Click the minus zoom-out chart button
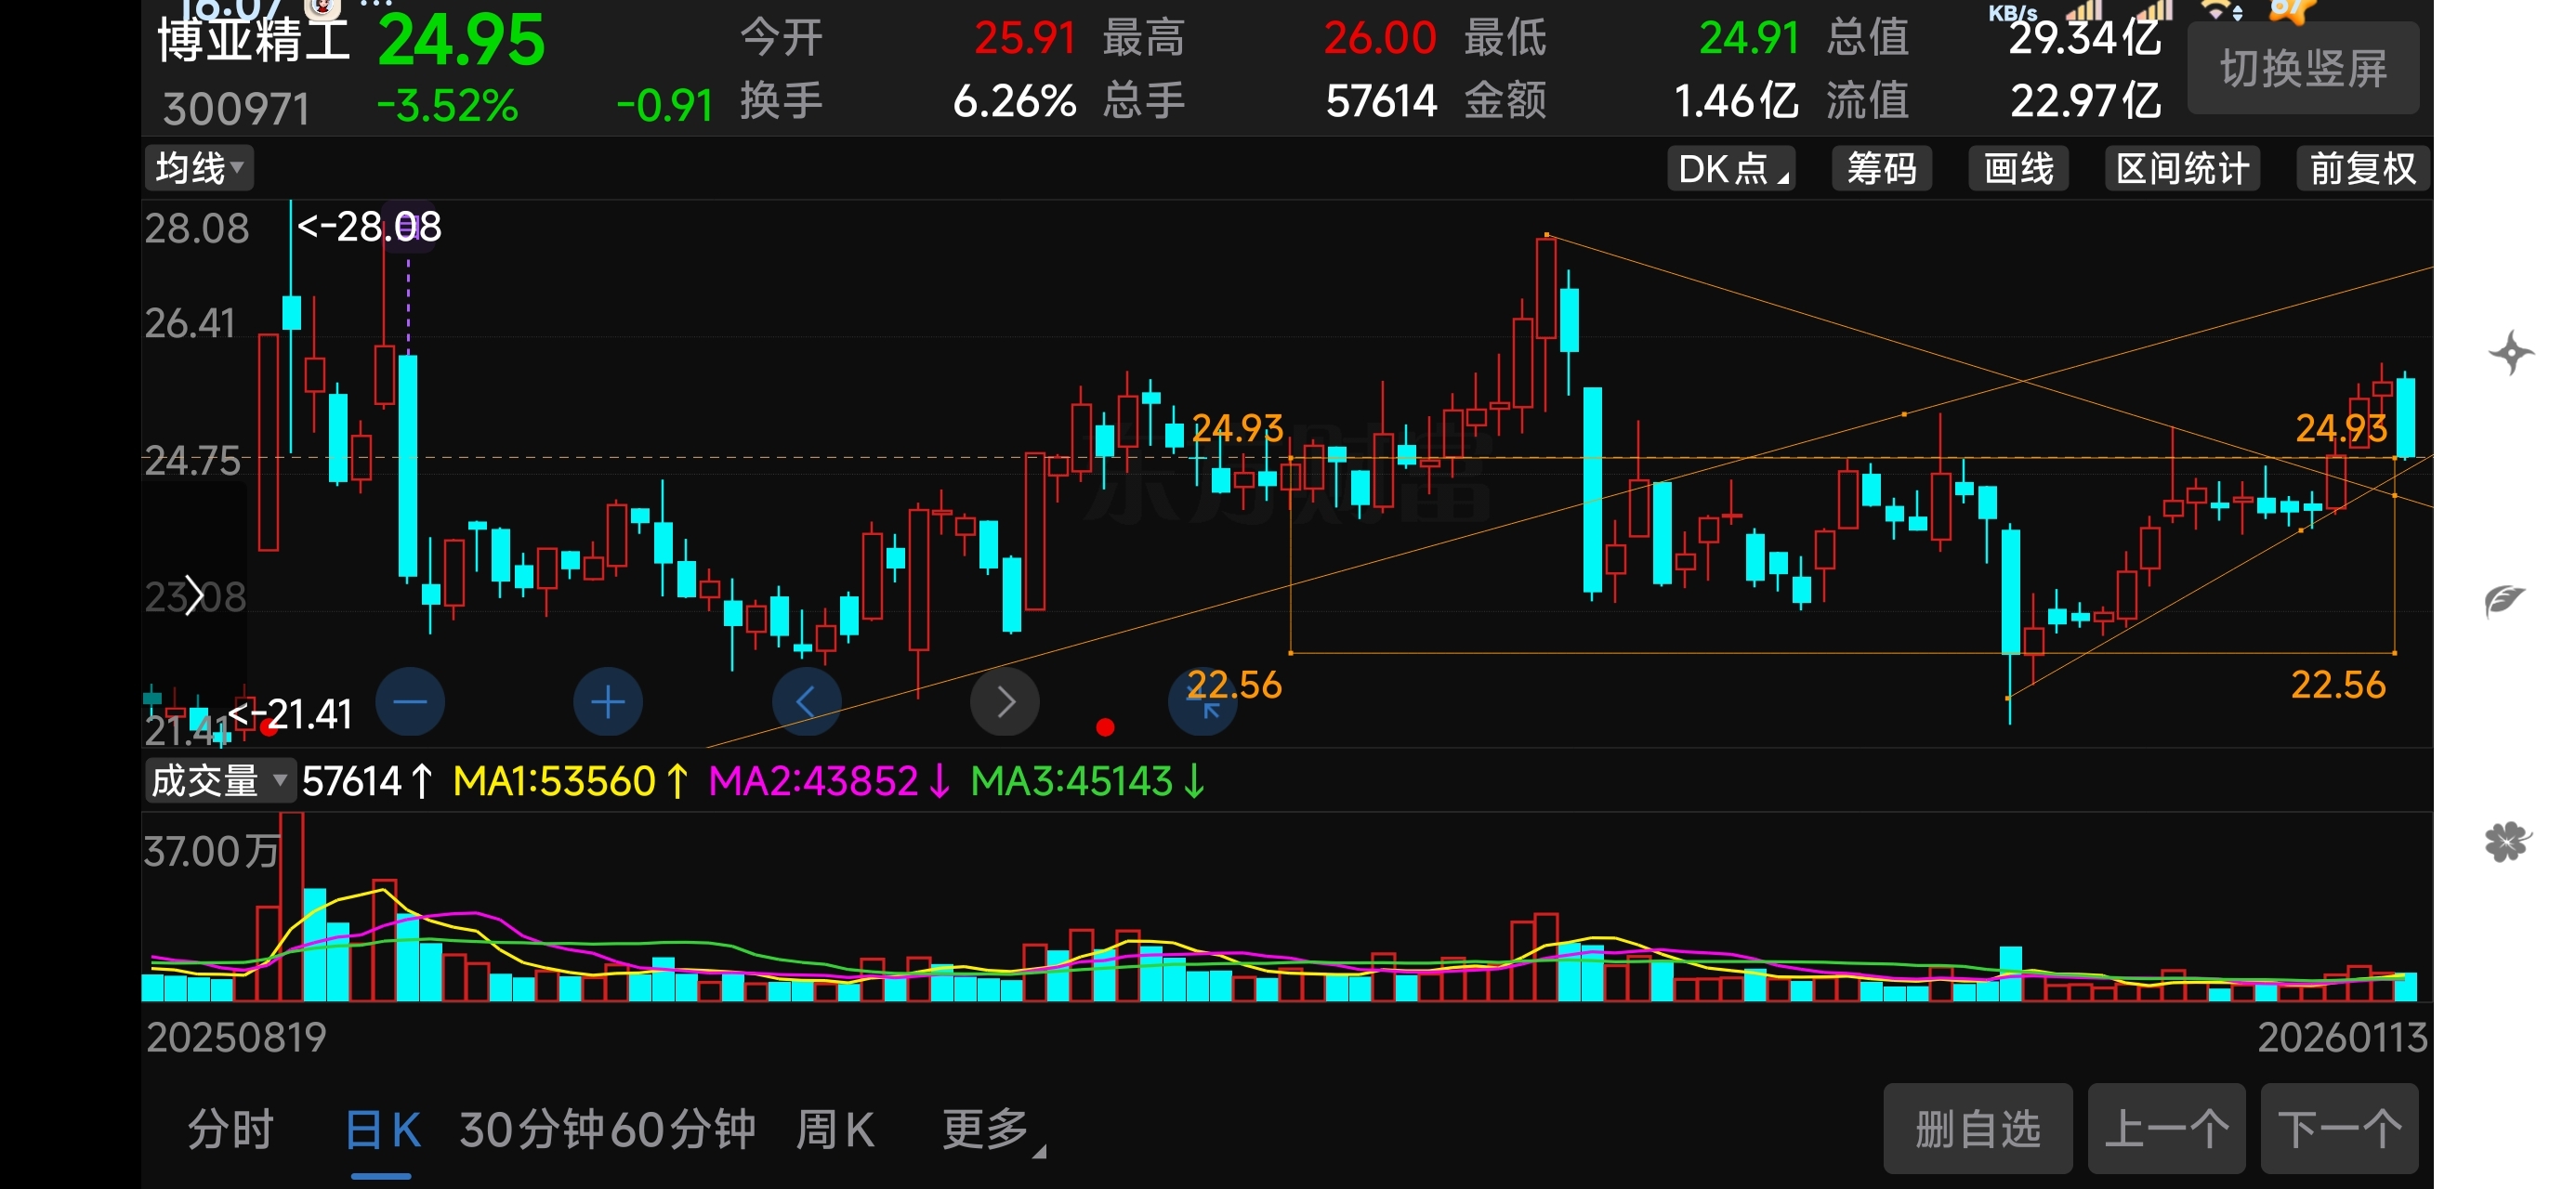Image resolution: width=2576 pixels, height=1189 pixels. click(410, 702)
